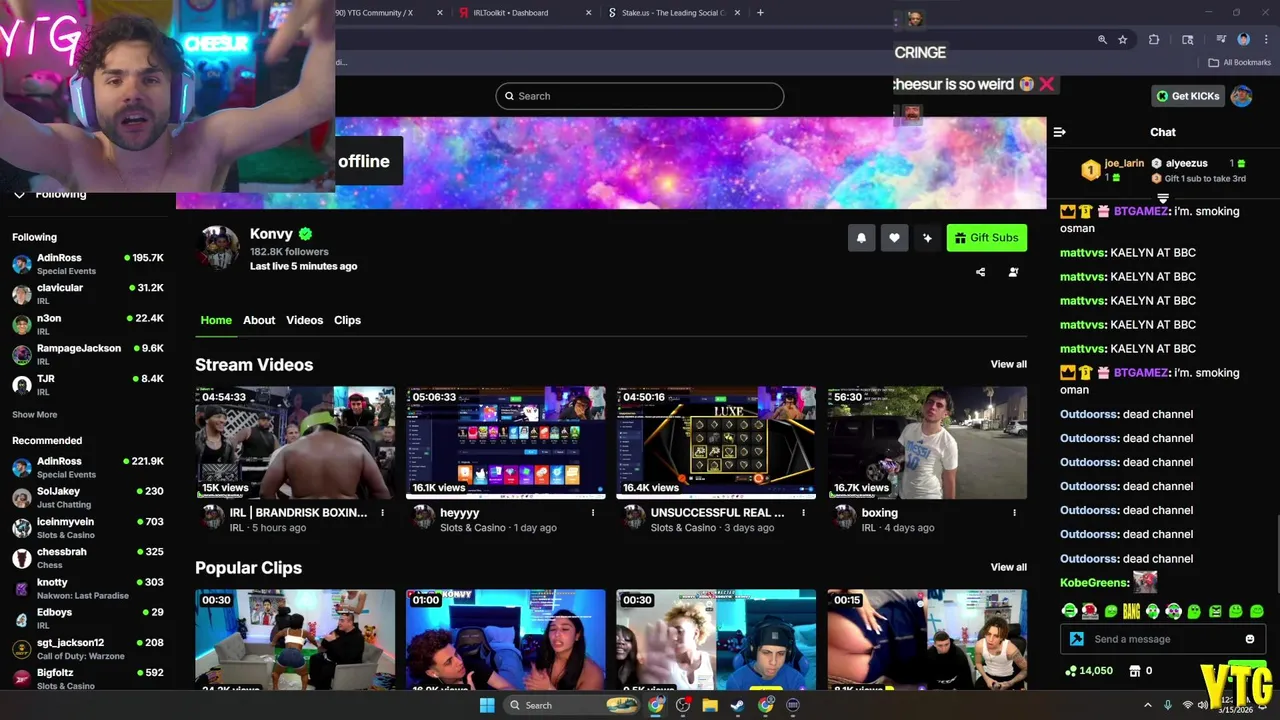View all Popular Clips
Viewport: 1280px width, 720px height.
coord(1008,567)
